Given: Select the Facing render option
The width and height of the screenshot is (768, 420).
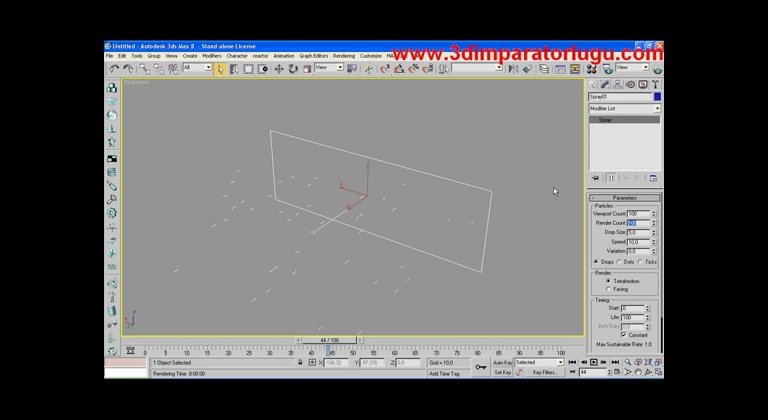Looking at the screenshot, I should 608,289.
